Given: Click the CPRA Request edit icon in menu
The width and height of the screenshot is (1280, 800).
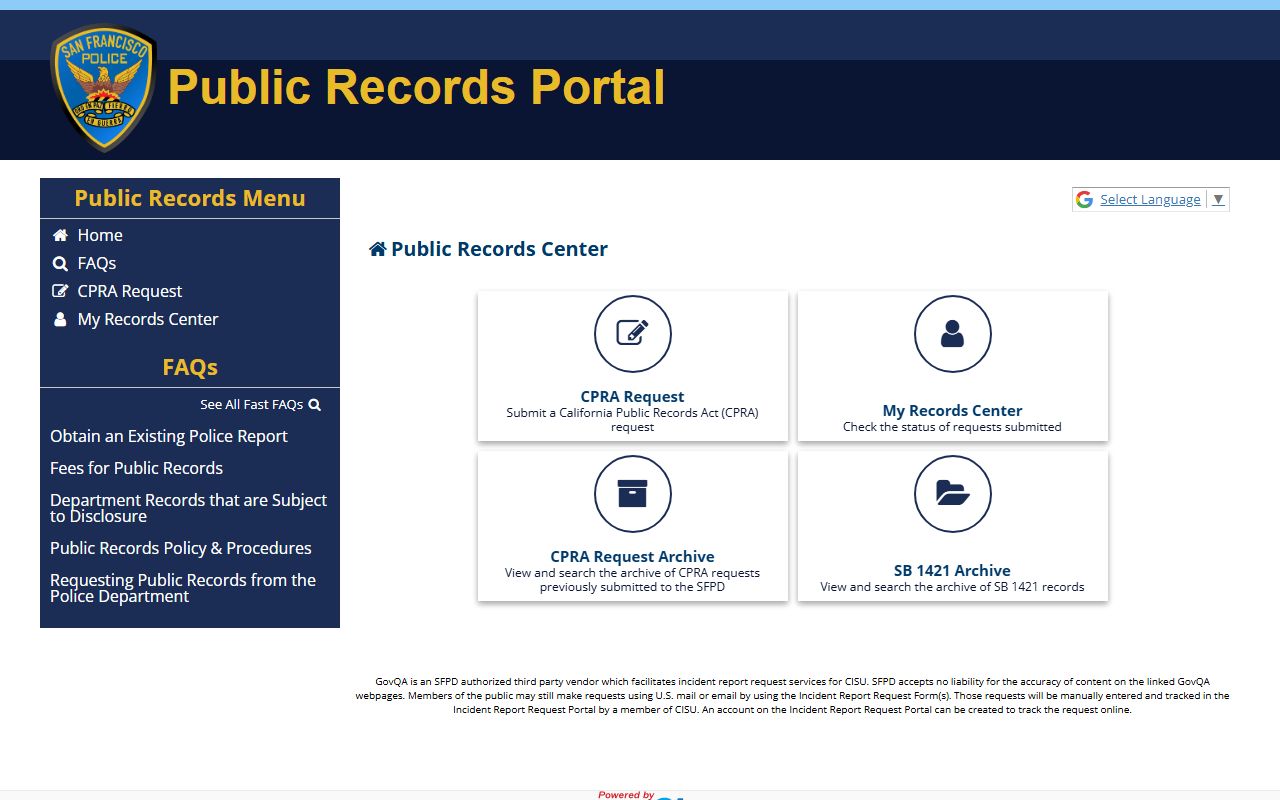Looking at the screenshot, I should (60, 292).
